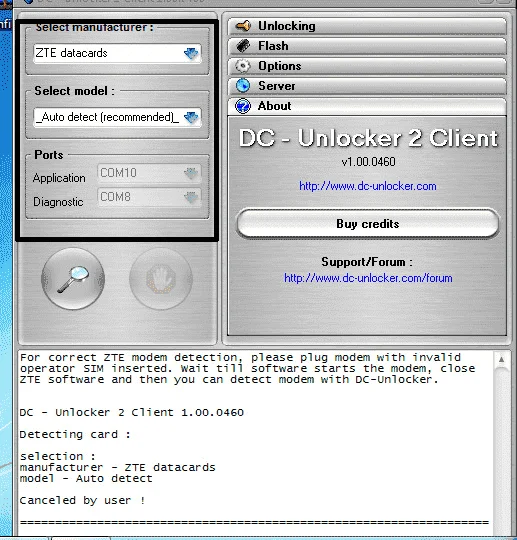The height and width of the screenshot is (540, 517).
Task: Click the 'DC - Unlocker 2 Client 1.00.0460' log line
Action: (132, 412)
